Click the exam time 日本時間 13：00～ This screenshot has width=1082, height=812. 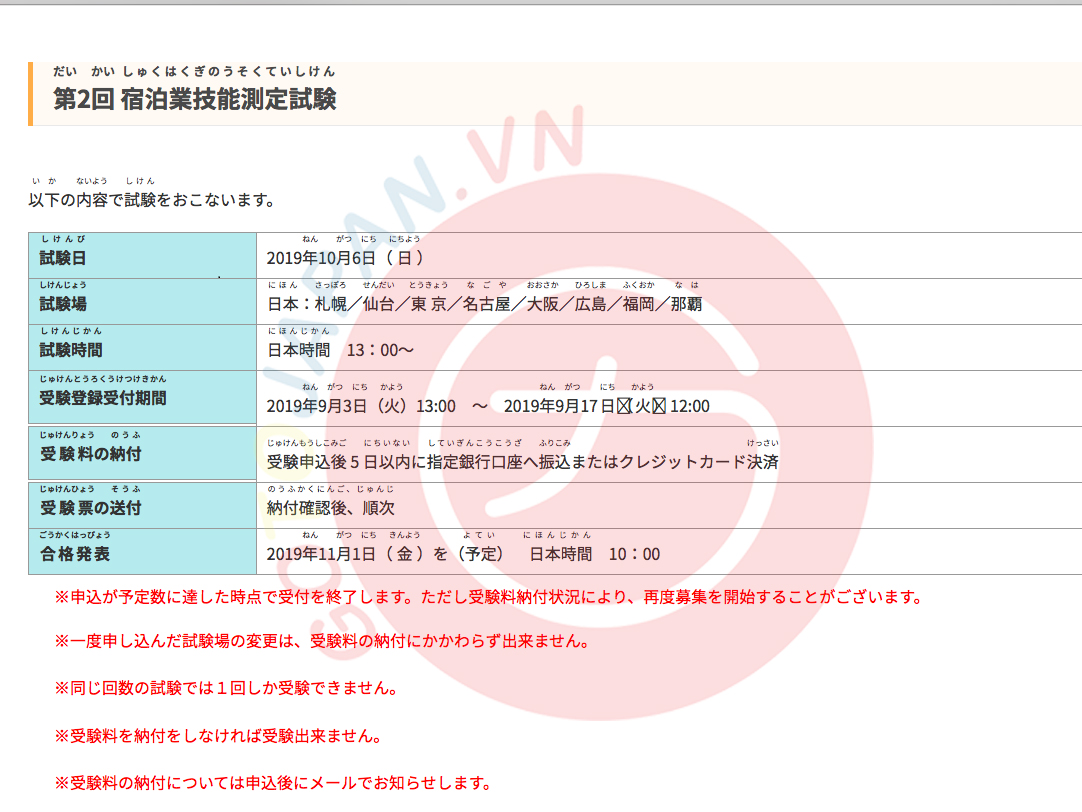(340, 350)
